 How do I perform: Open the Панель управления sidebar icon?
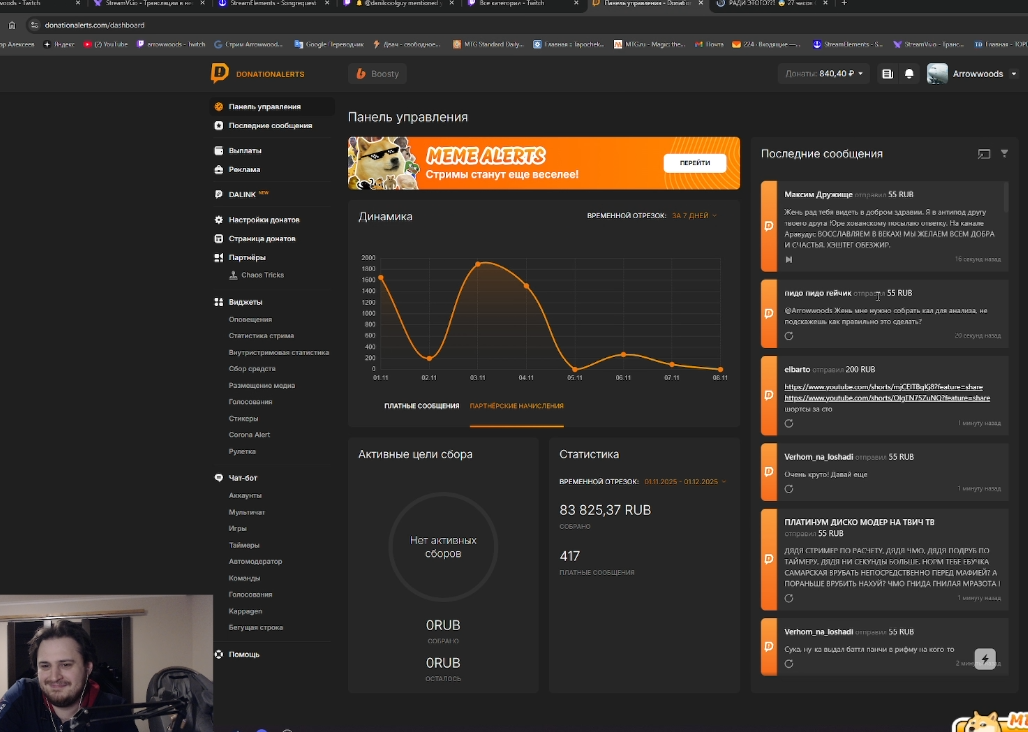pyautogui.click(x=219, y=107)
